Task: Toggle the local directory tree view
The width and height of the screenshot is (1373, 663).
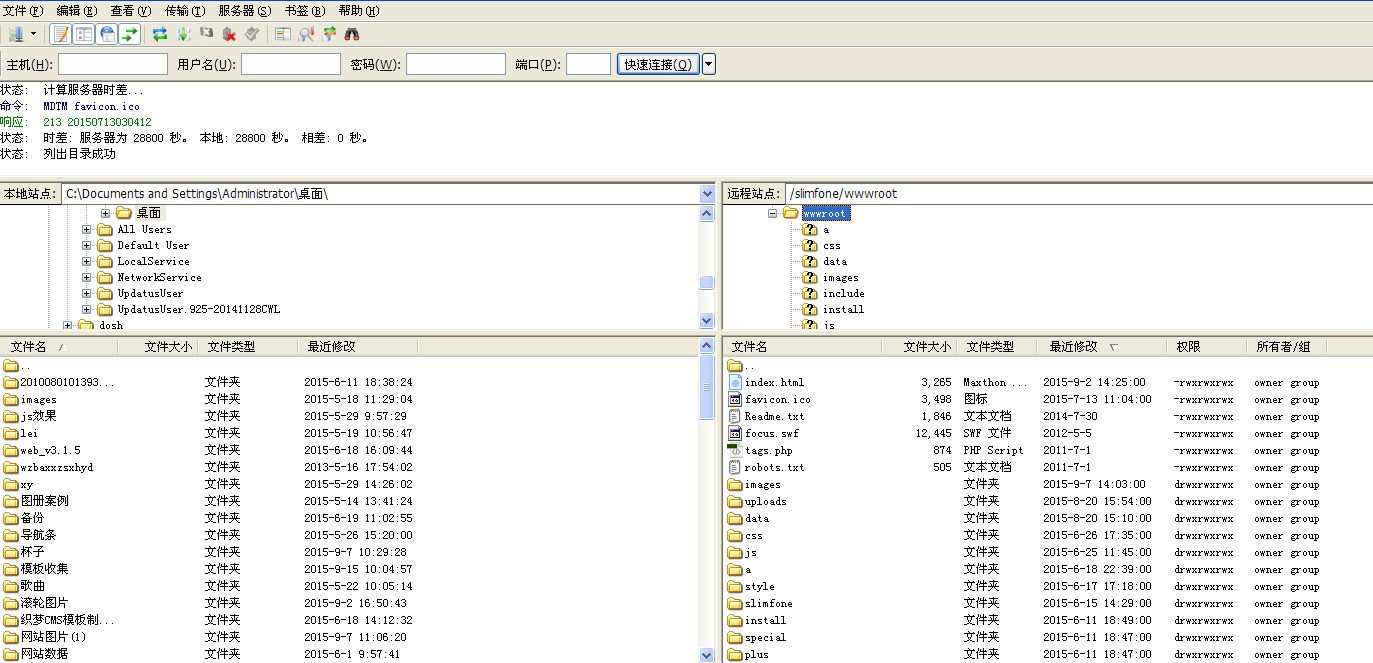Action: tap(84, 34)
